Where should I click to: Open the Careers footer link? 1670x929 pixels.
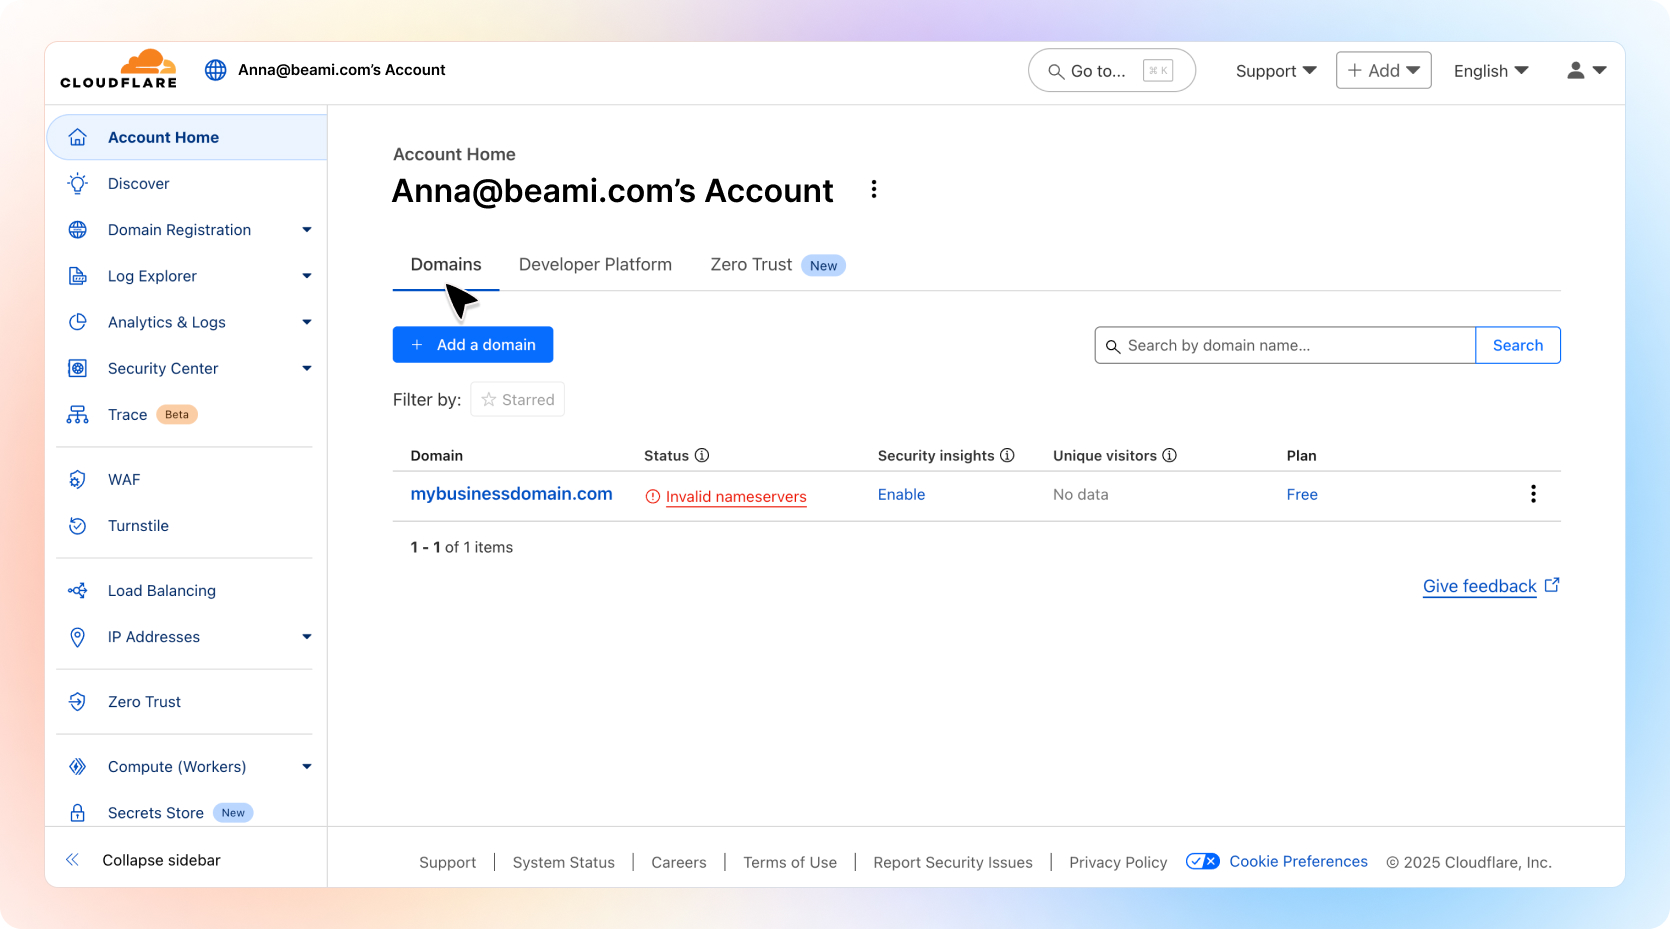pos(679,862)
